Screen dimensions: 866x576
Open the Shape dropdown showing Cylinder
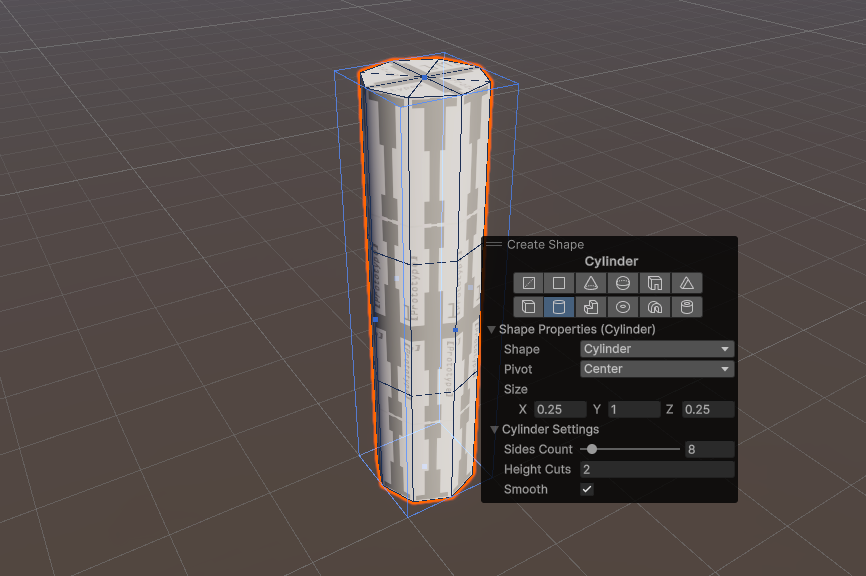pos(657,349)
